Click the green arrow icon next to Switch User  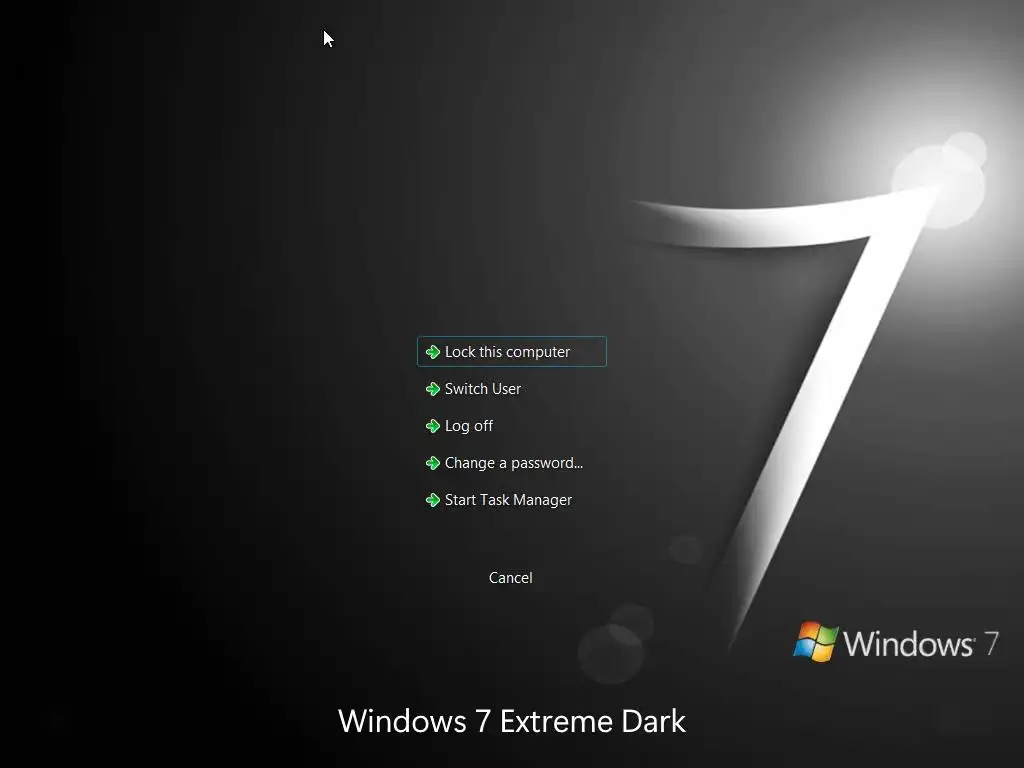432,389
